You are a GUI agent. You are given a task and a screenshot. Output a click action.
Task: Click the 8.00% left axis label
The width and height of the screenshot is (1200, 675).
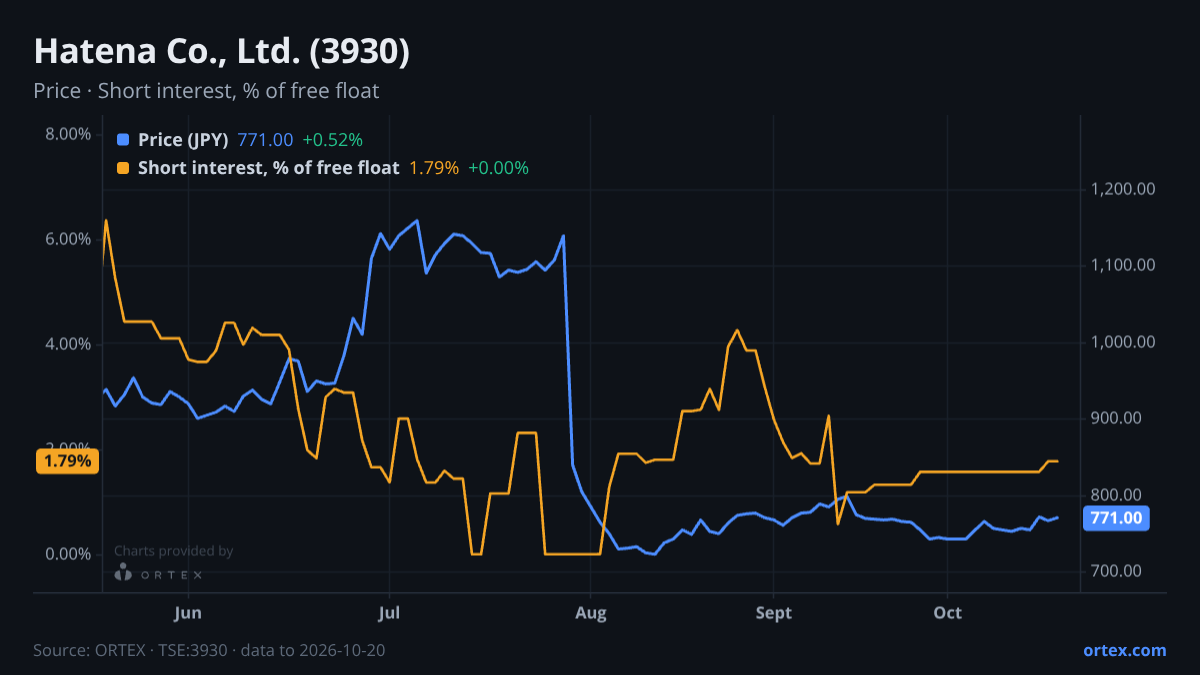(x=68, y=134)
